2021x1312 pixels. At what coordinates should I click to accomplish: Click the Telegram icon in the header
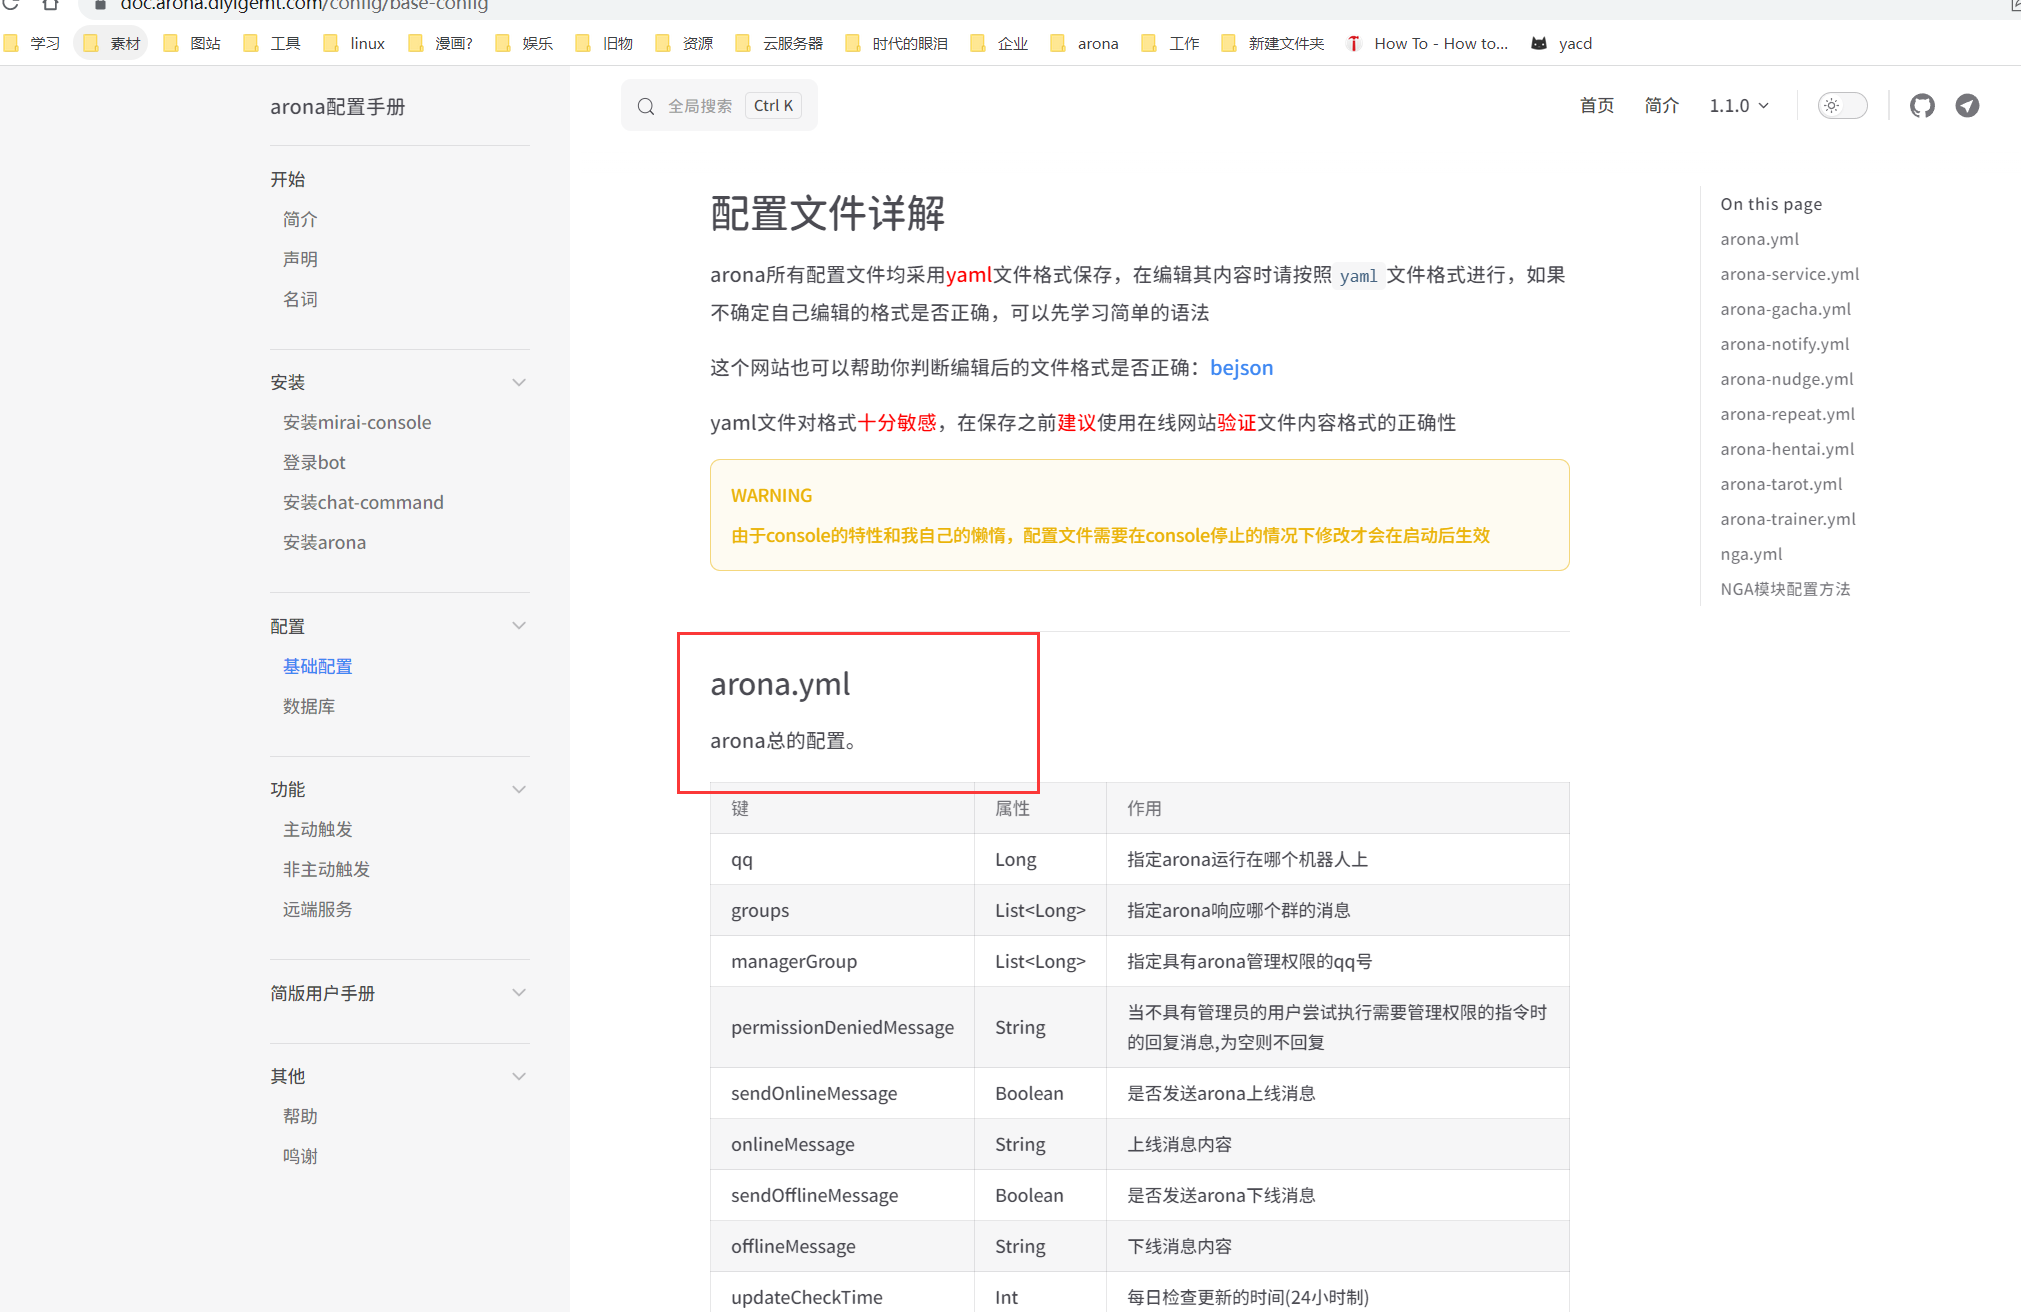1966,105
